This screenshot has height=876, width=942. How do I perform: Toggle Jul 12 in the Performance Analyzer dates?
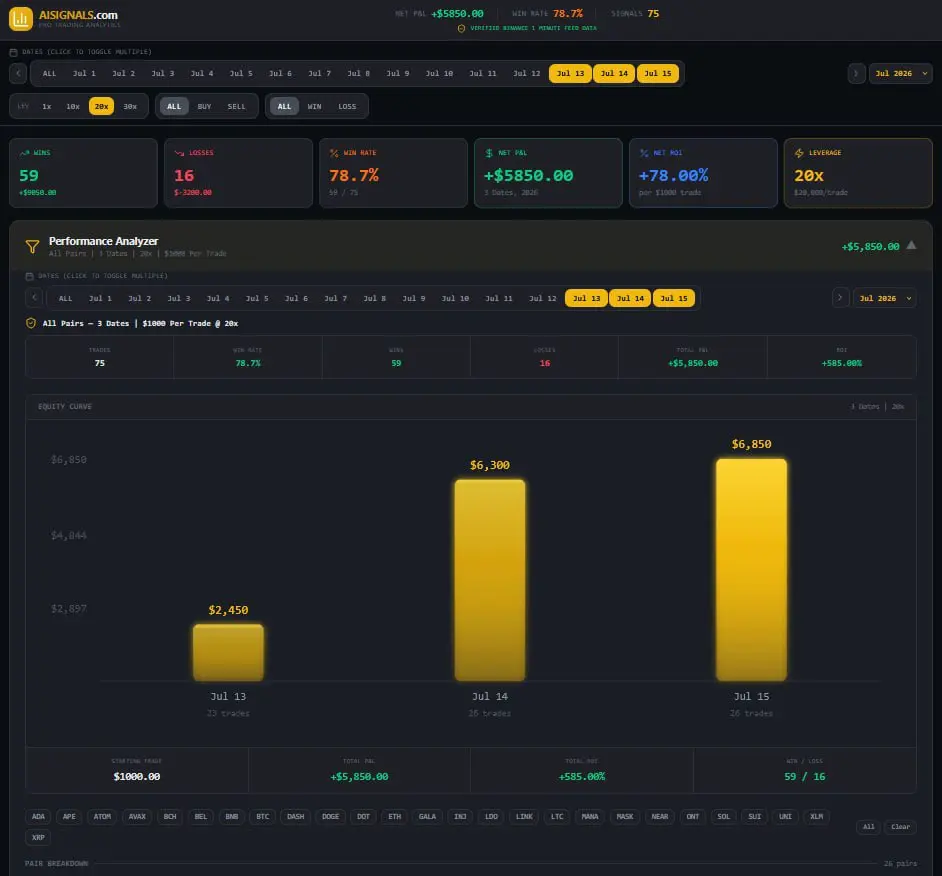click(x=542, y=299)
